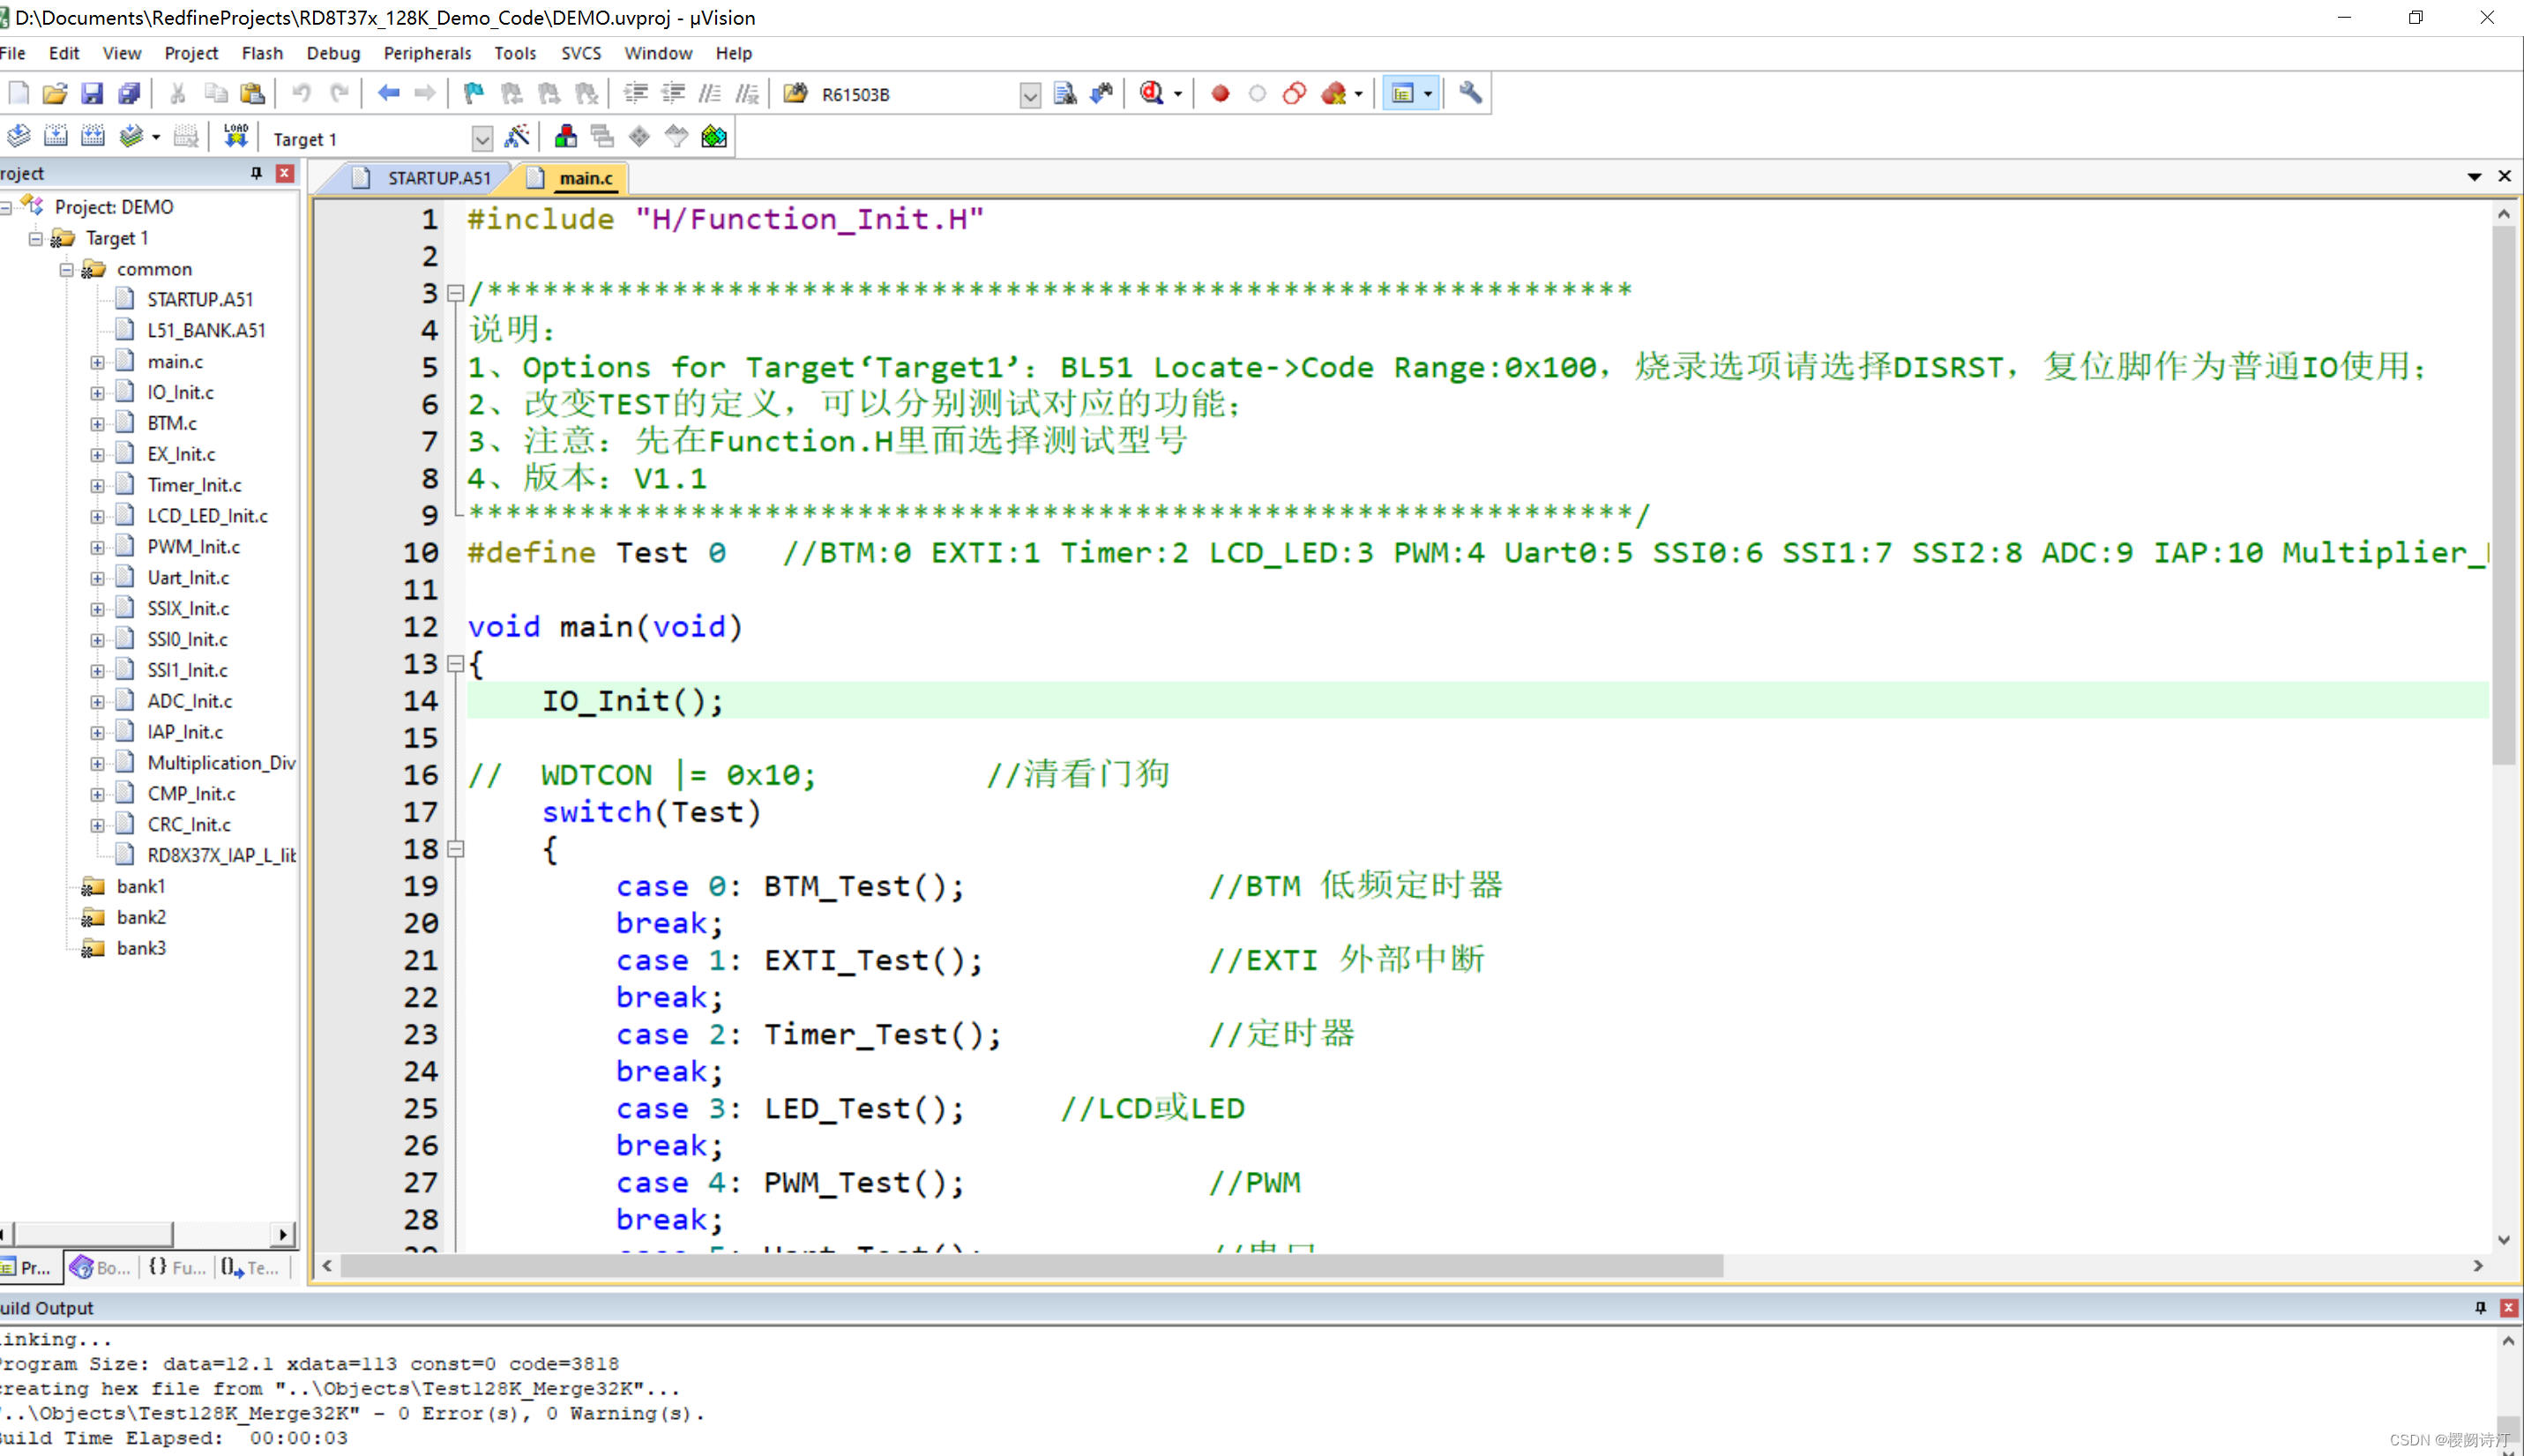
Task: Translate the current file icon
Action: click(x=18, y=137)
